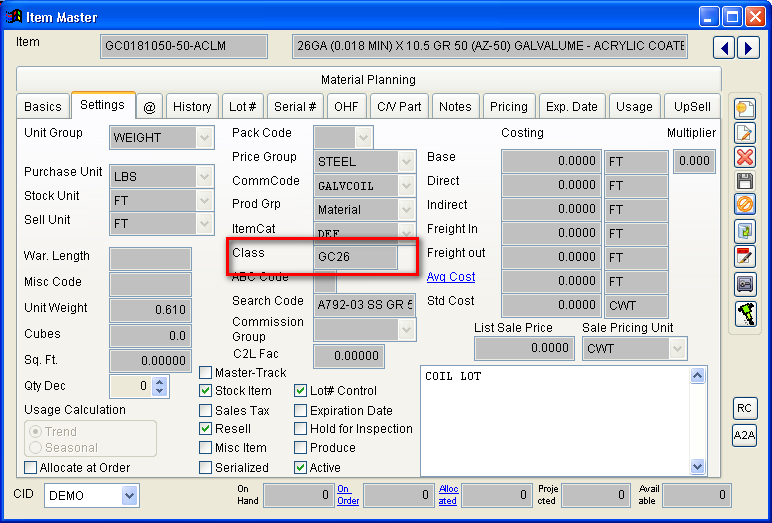Go to previous item with left arrow
772x523 pixels.
[725, 47]
